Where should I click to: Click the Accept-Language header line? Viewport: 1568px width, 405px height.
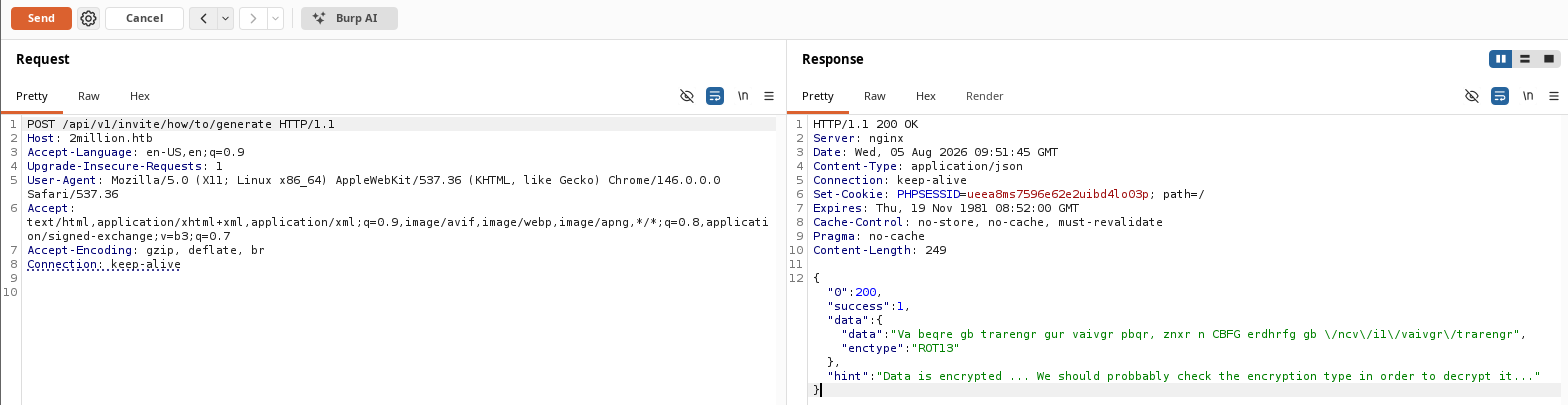(136, 152)
